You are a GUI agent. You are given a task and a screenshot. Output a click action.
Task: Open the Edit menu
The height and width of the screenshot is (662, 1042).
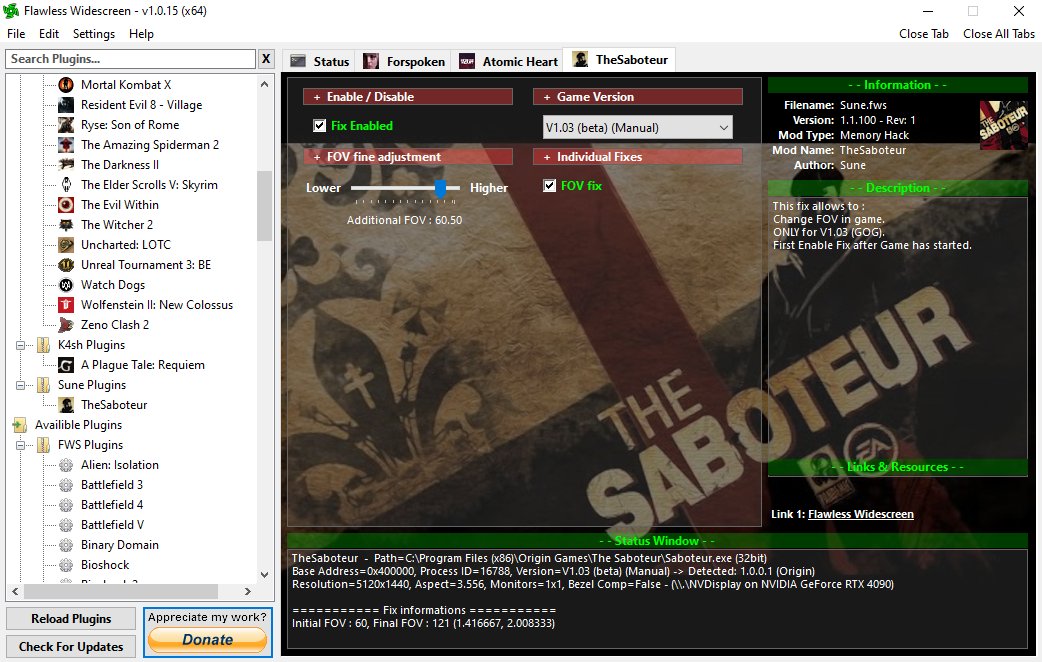(49, 34)
